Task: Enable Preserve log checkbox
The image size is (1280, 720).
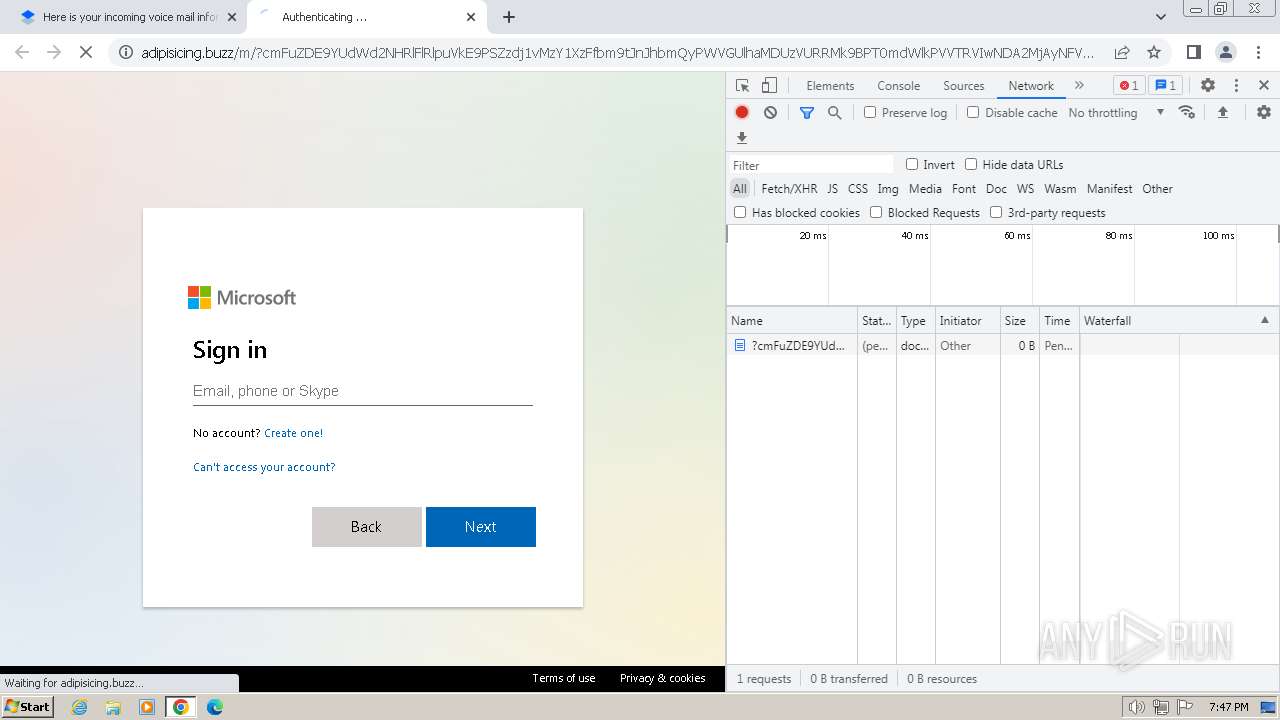Action: 870,112
